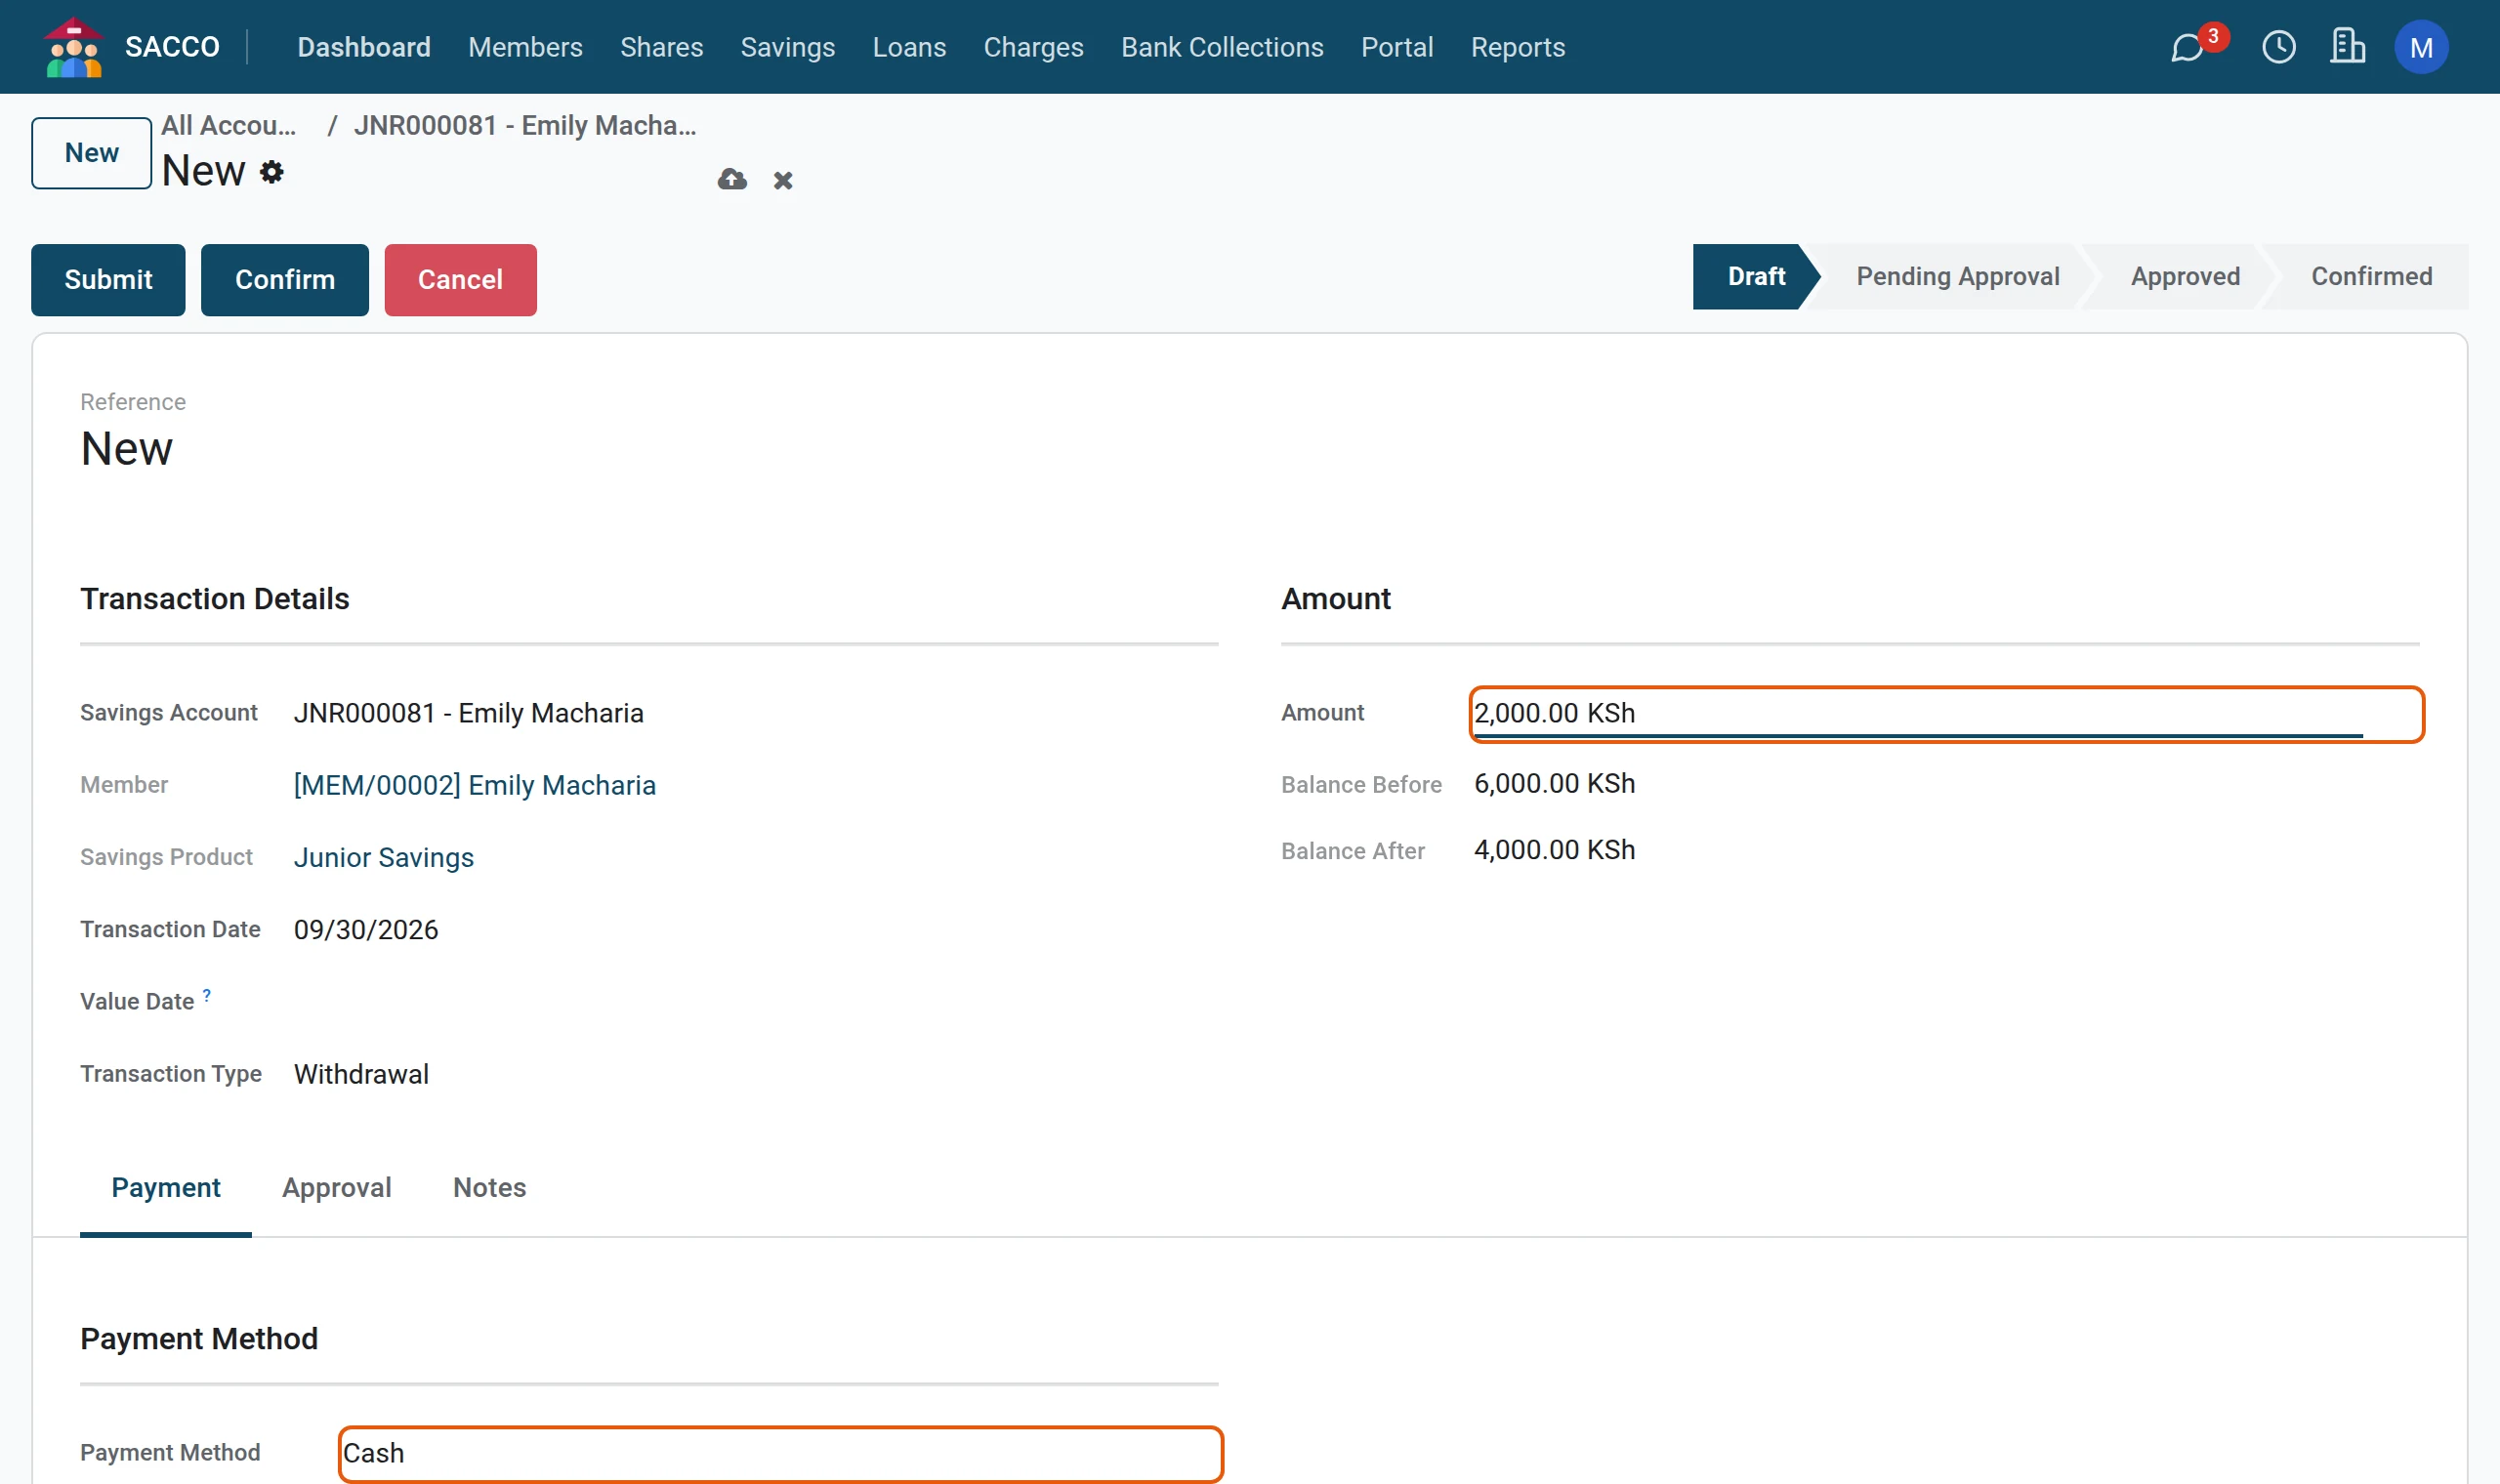The image size is (2500, 1484).
Task: Open member link [MEM/00002] Emily Macharia
Action: coord(475,785)
